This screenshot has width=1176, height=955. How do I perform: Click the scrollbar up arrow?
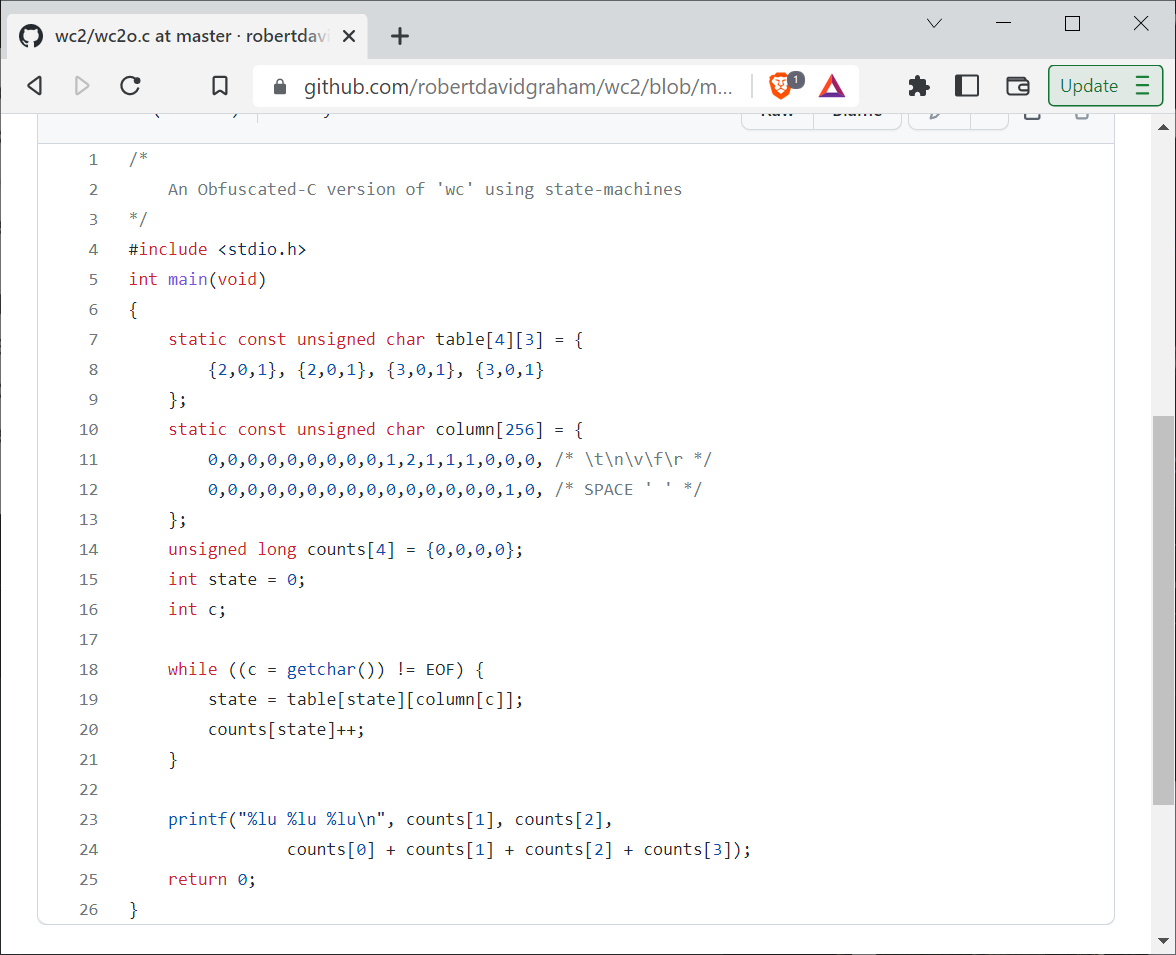click(1163, 127)
